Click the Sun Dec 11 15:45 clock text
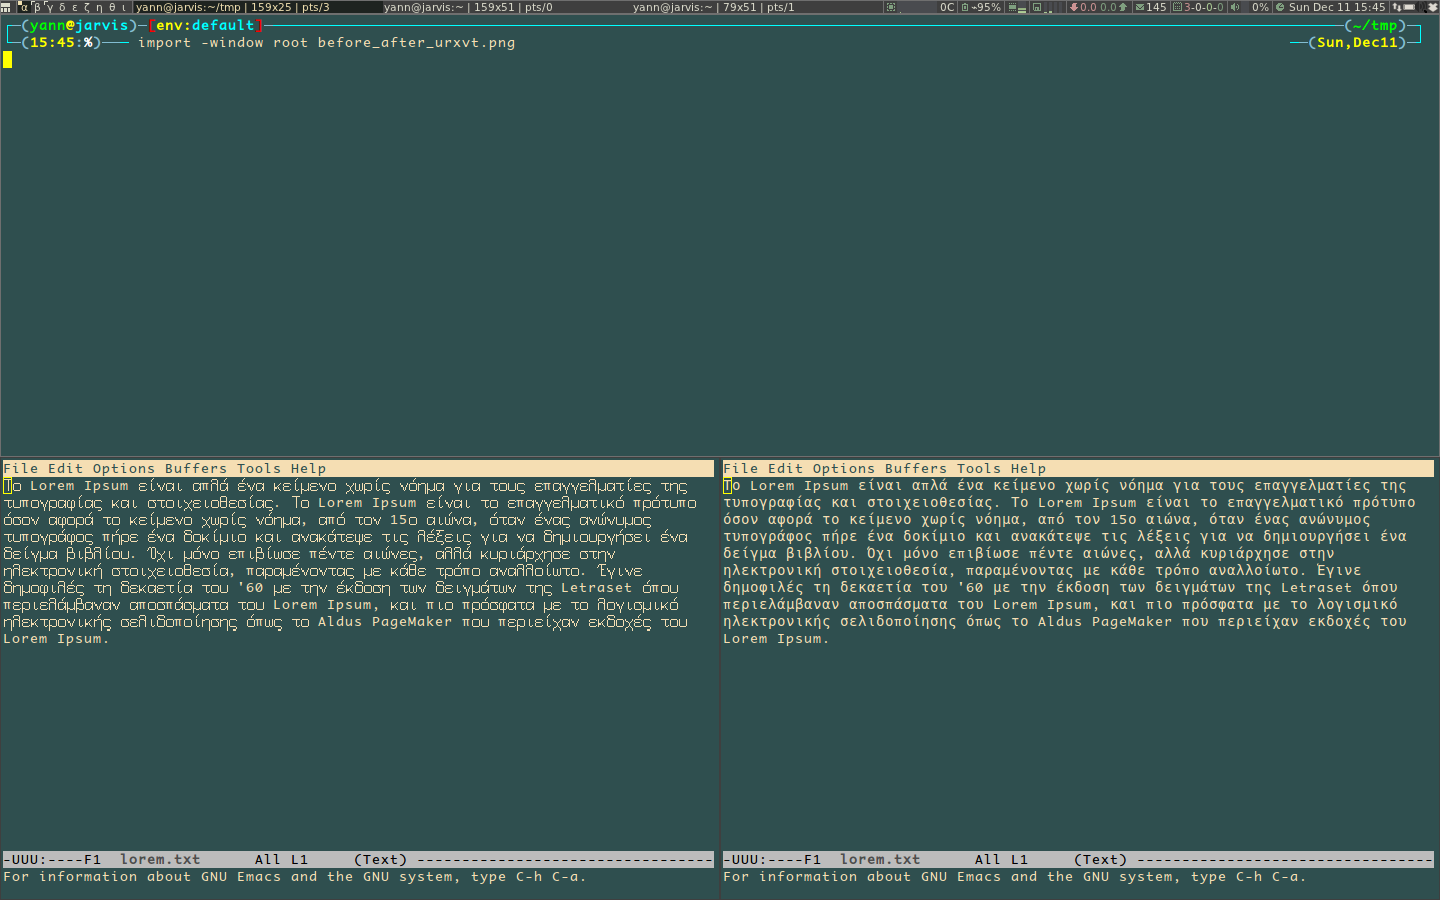Viewport: 1440px width, 900px height. click(1337, 7)
